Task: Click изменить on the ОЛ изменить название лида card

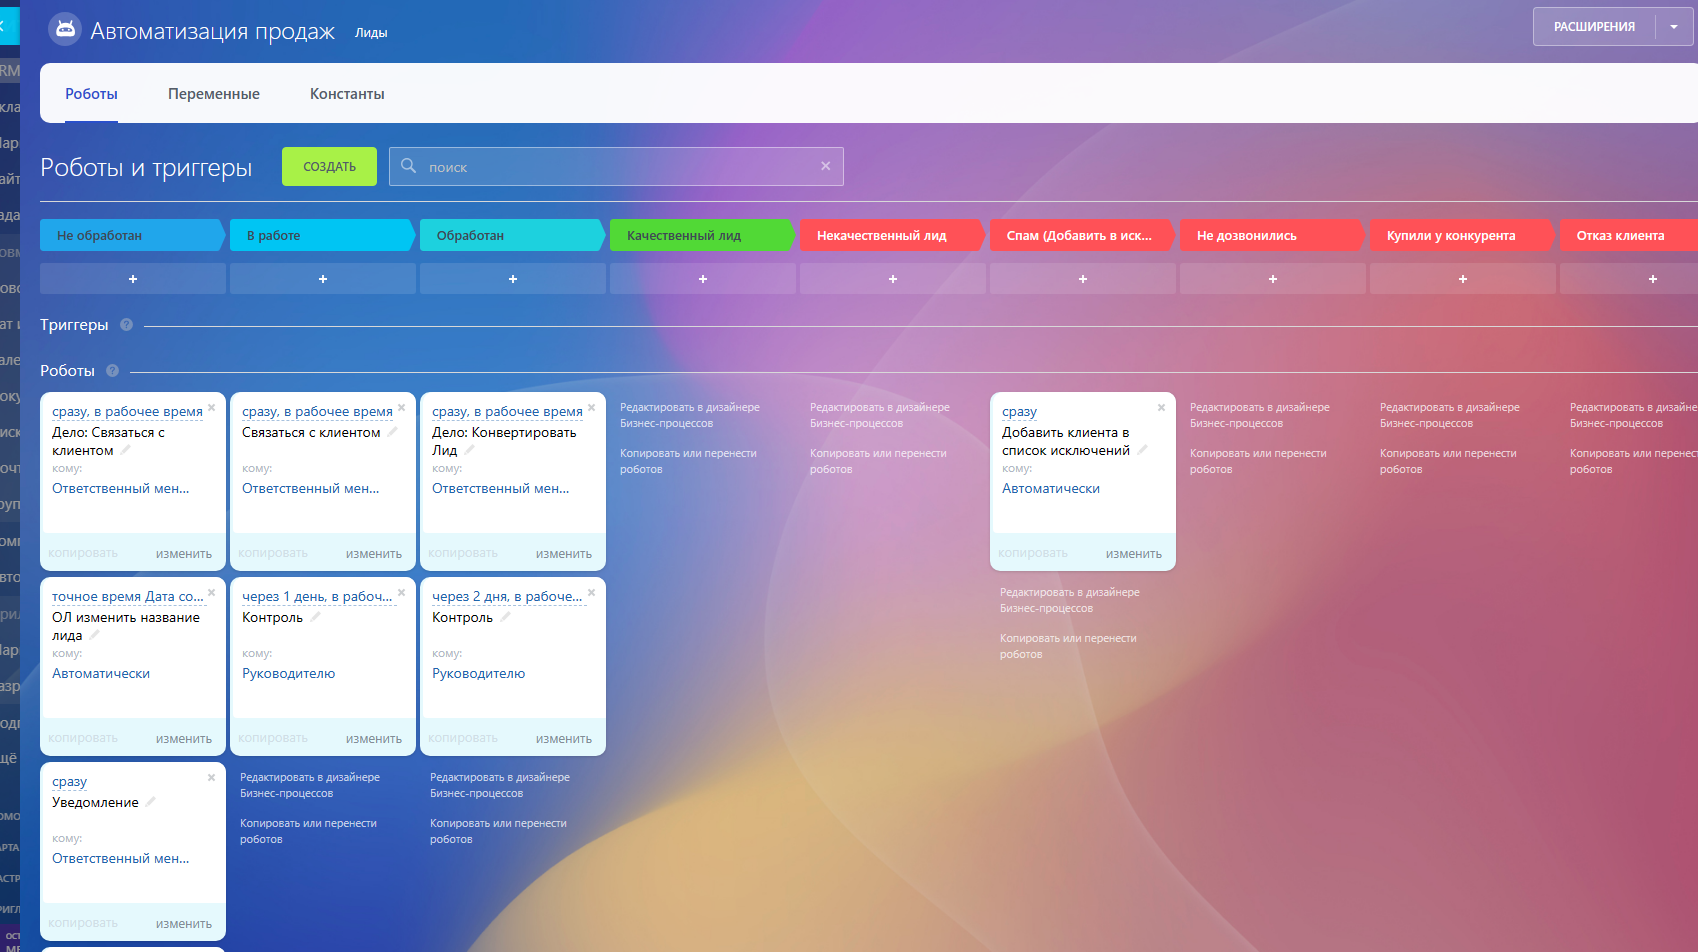Action: [184, 738]
